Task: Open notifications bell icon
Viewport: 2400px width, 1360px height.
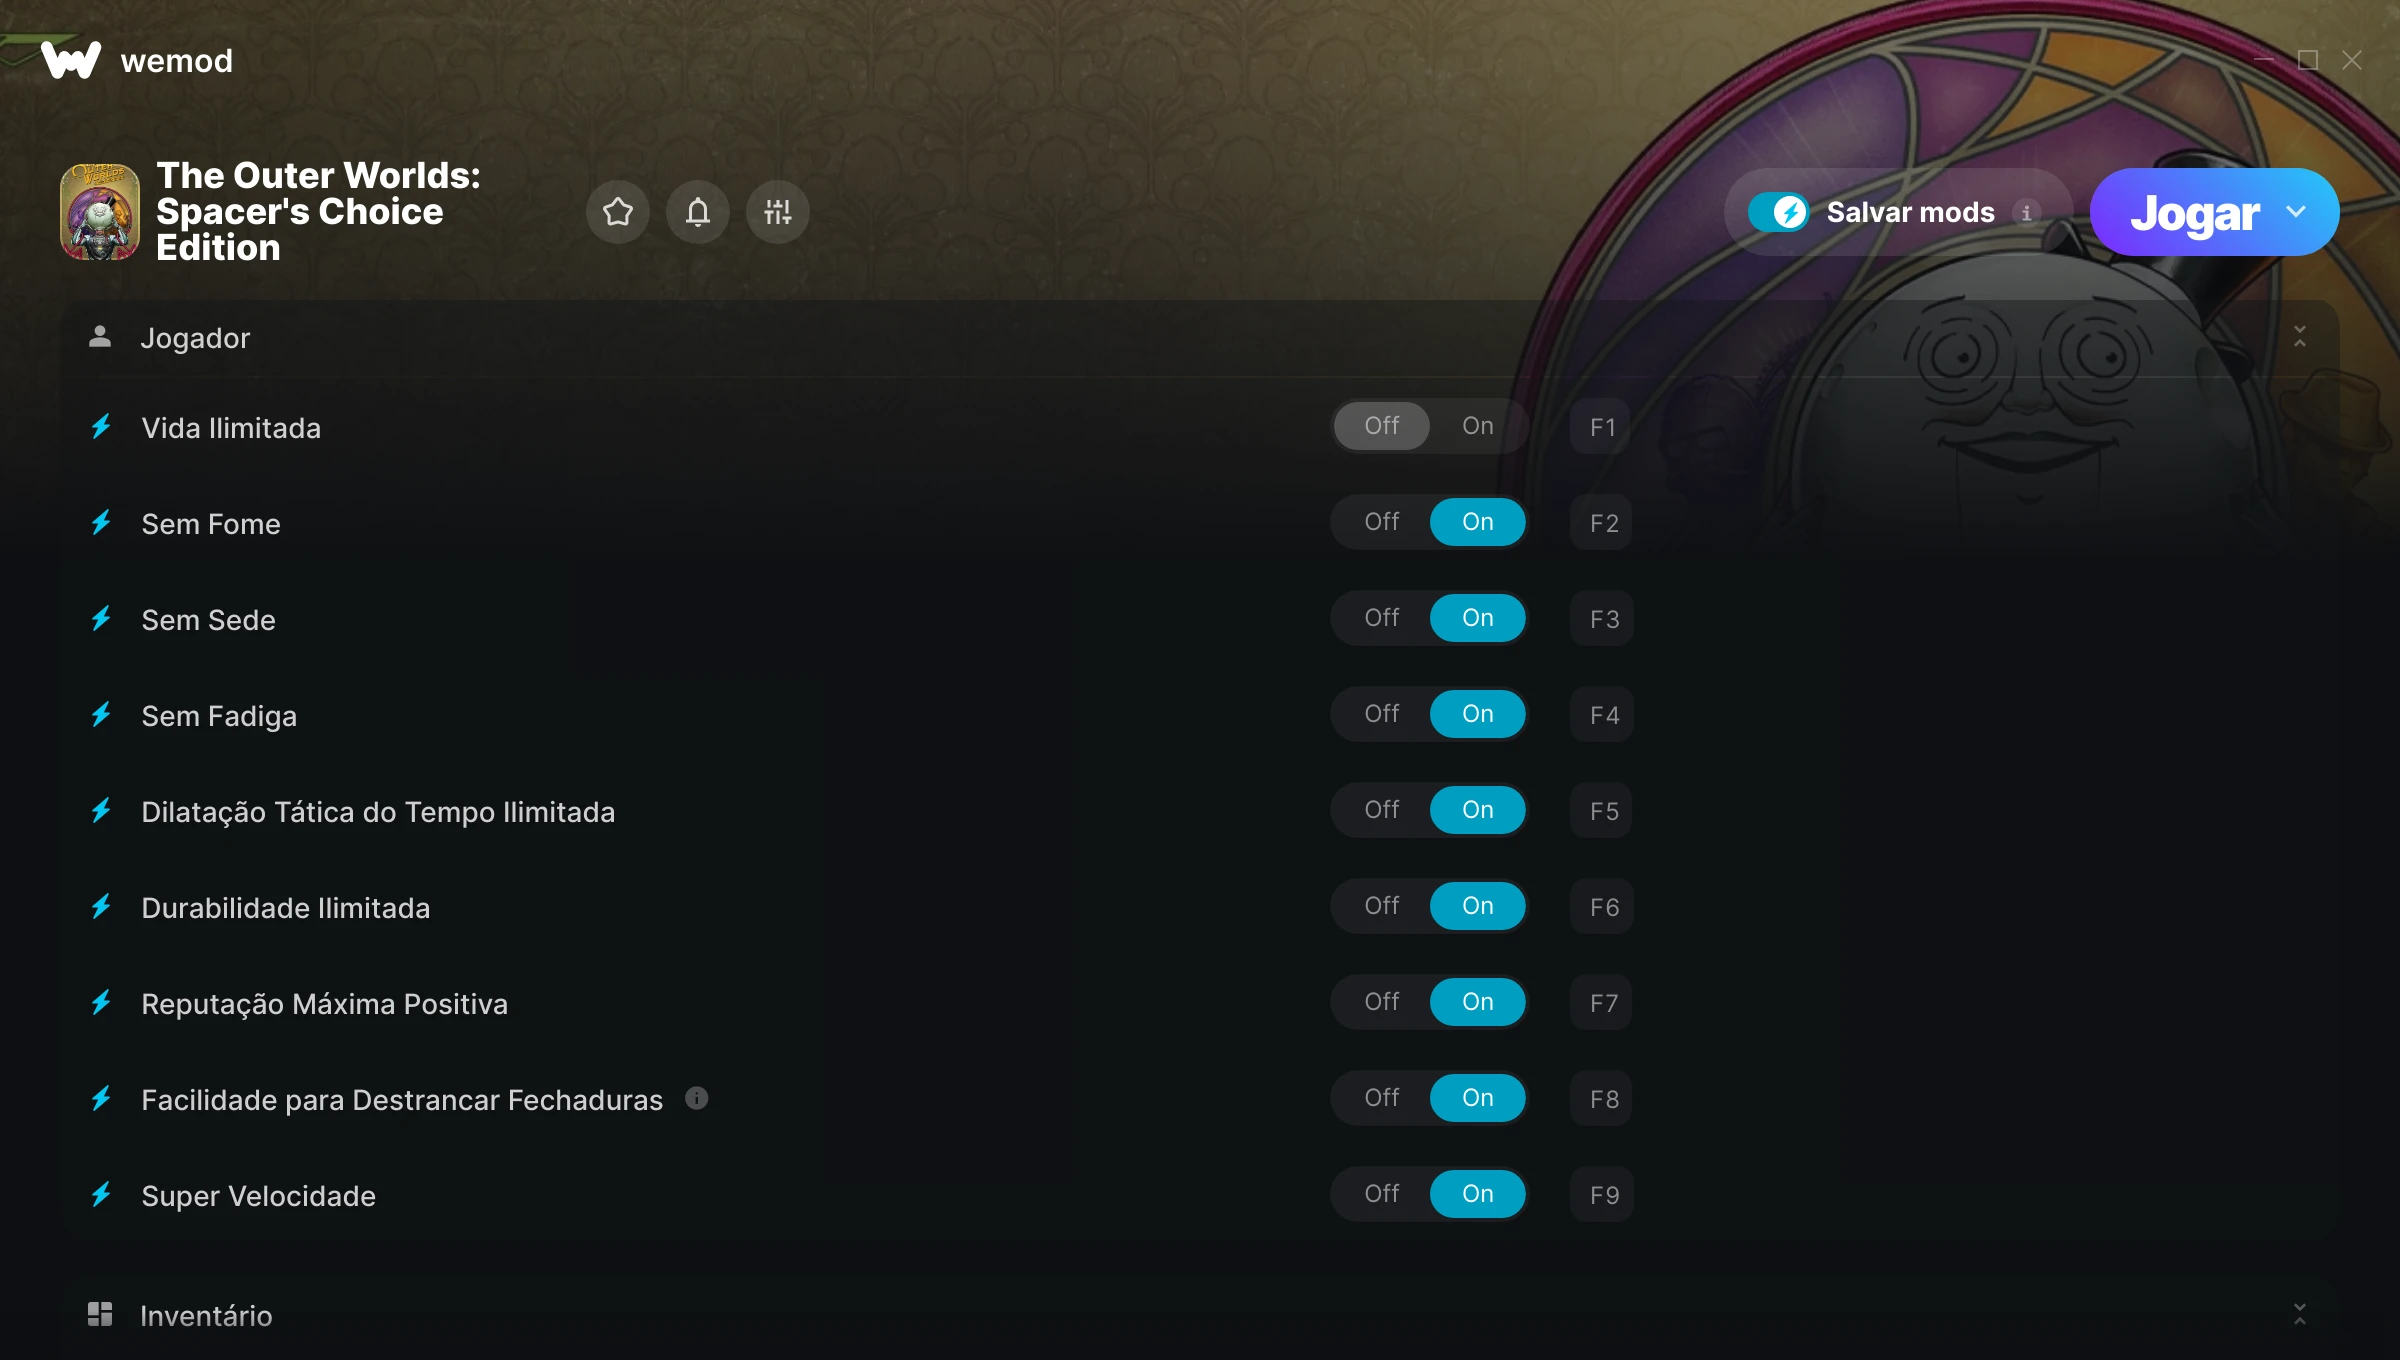Action: [698, 212]
